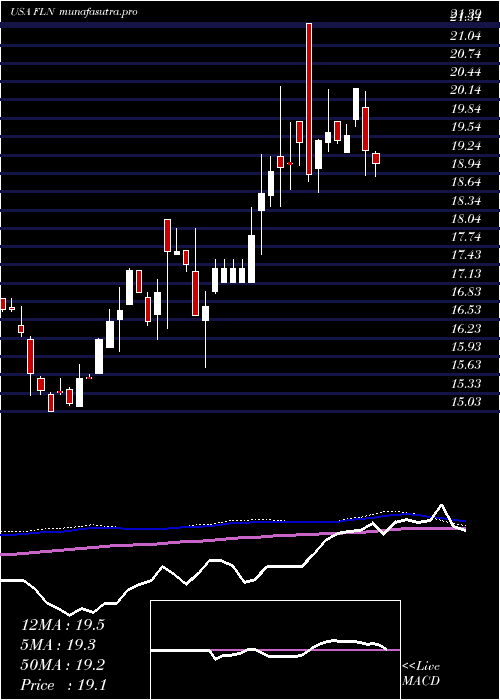Click the 20.74 price axis label
The width and height of the screenshot is (500, 700).
coord(466,54)
